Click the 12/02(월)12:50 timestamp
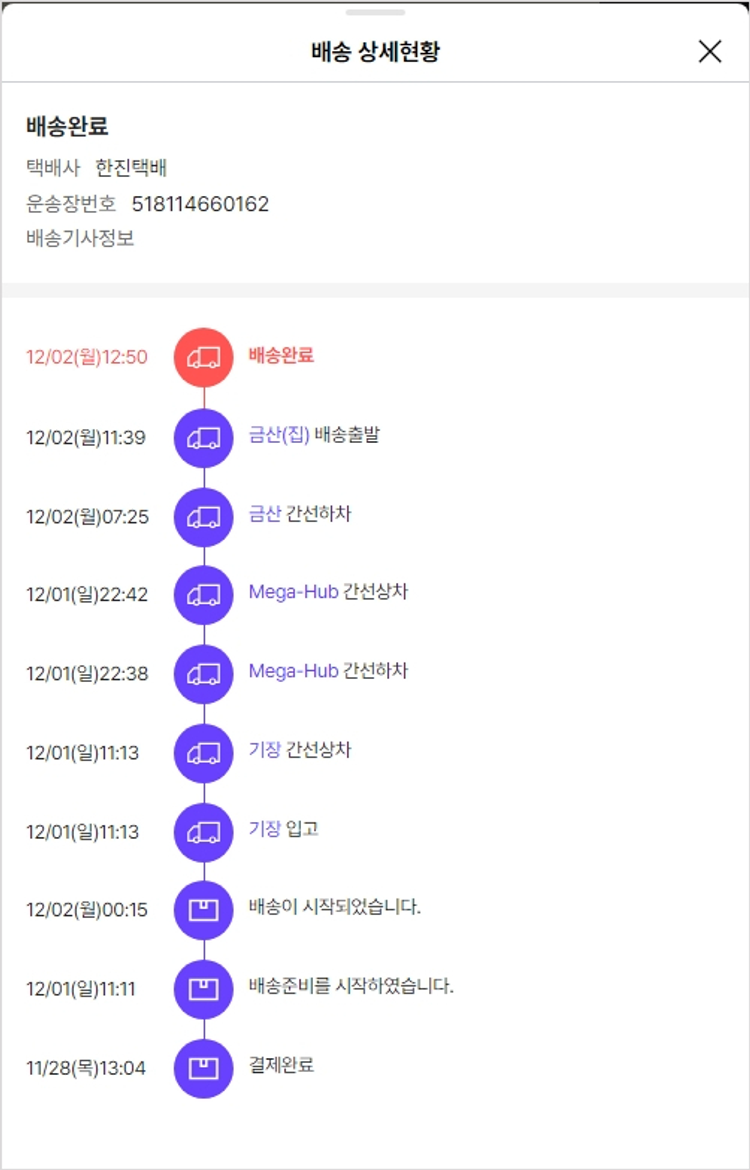The height and width of the screenshot is (1170, 750). click(x=87, y=357)
